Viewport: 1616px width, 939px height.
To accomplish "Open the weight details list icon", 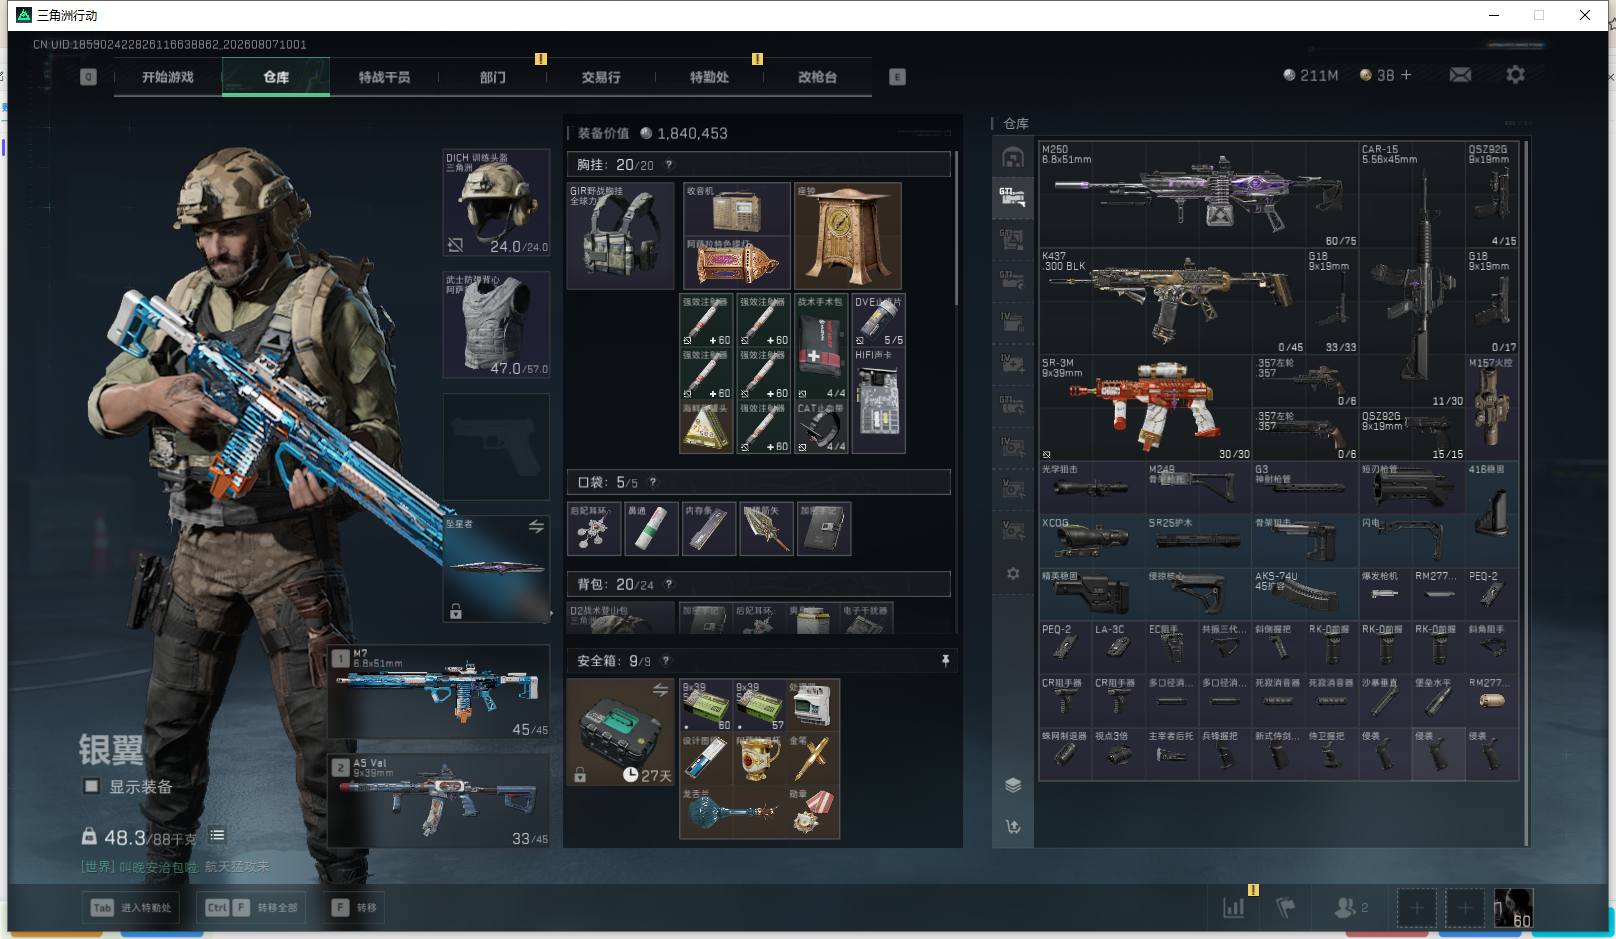I will [217, 835].
